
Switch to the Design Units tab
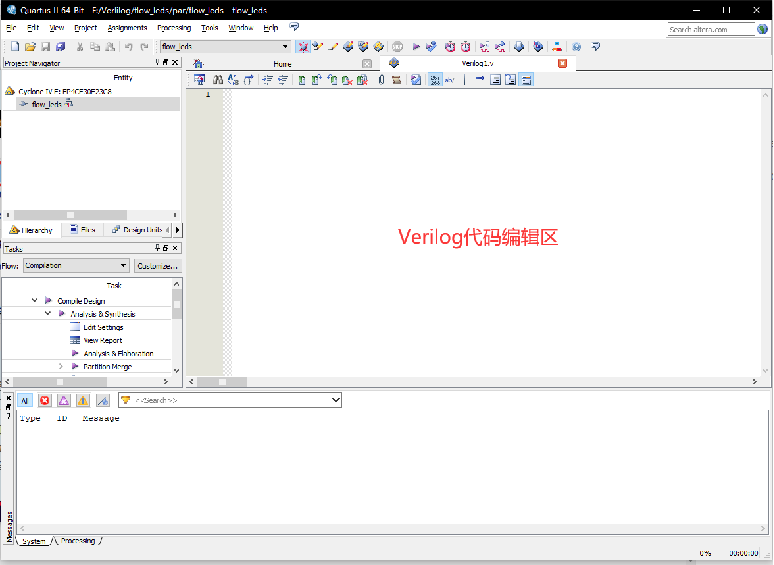click(137, 230)
